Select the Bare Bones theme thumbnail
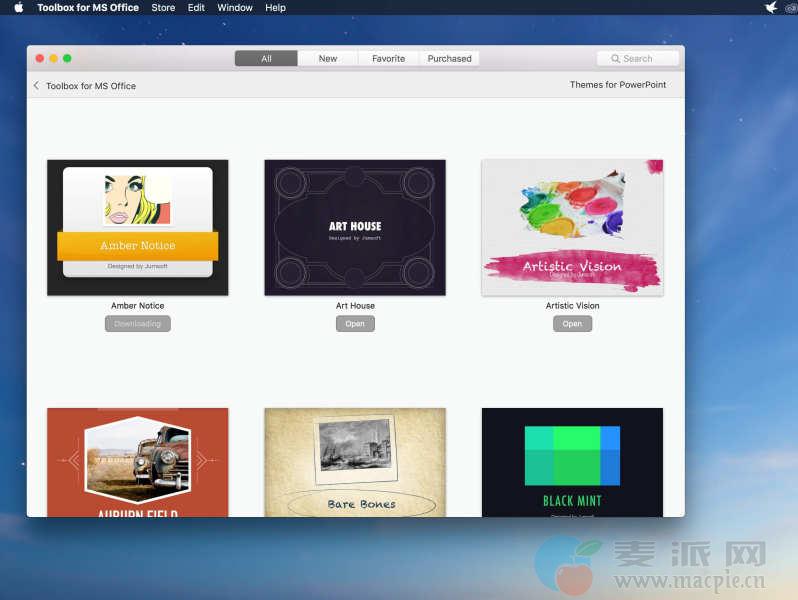 coord(355,462)
